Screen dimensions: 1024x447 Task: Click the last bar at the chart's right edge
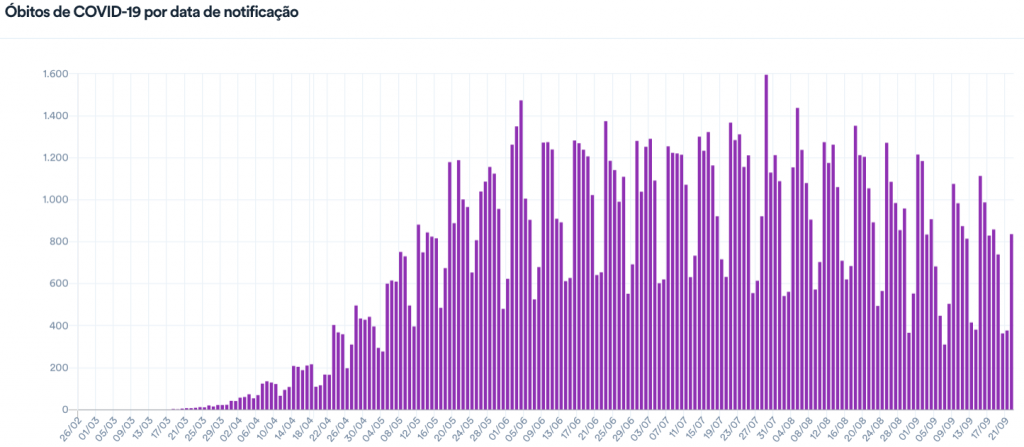point(1012,322)
